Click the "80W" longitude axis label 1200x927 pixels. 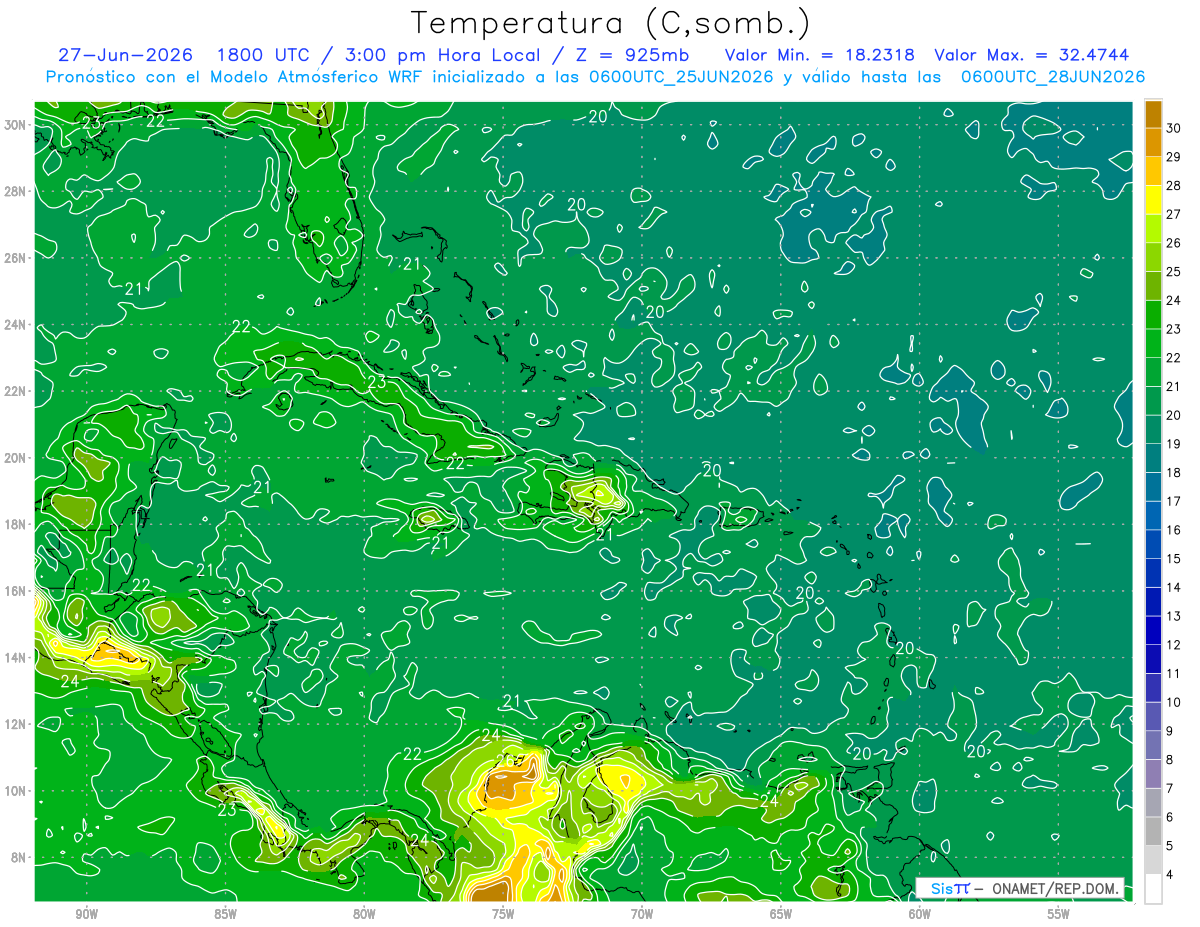[x=364, y=915]
